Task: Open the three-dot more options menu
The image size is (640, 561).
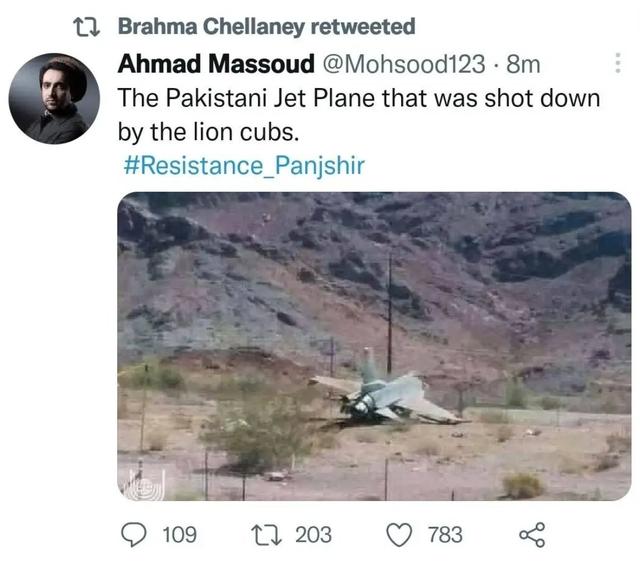Action: click(618, 63)
